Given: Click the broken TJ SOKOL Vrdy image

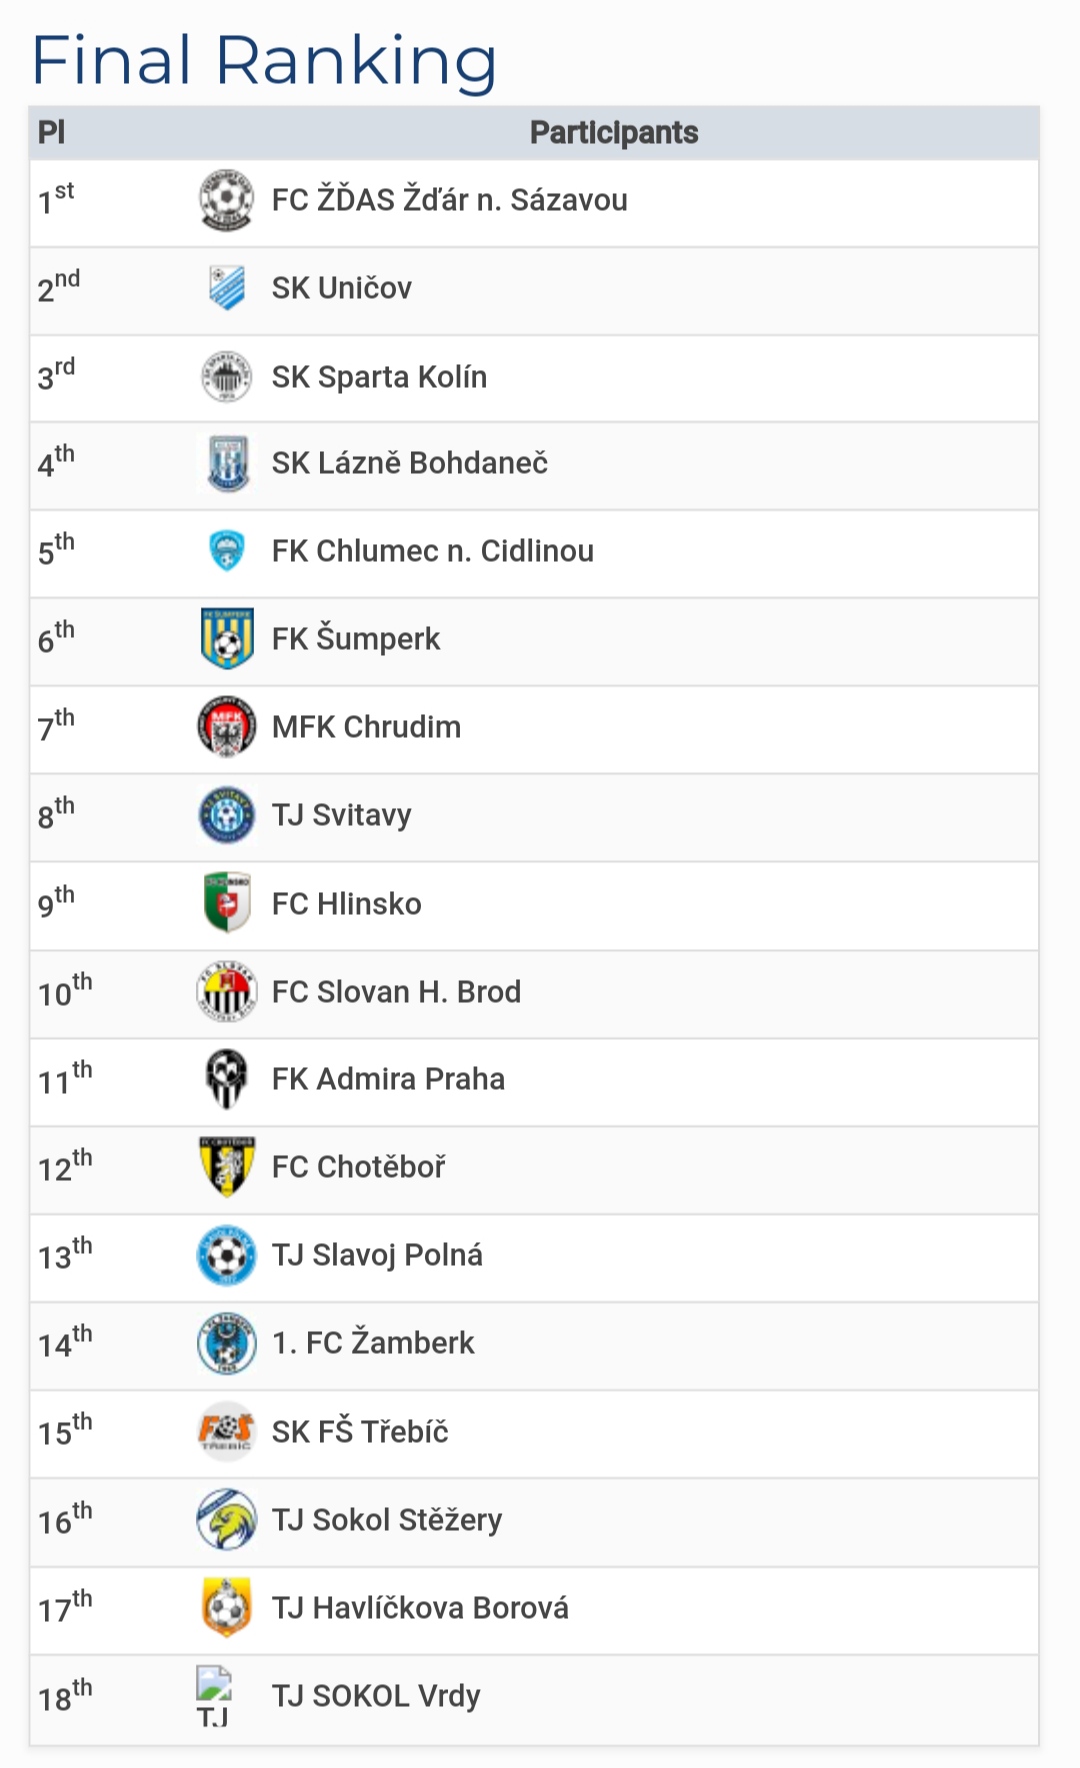Looking at the screenshot, I should pos(214,1696).
